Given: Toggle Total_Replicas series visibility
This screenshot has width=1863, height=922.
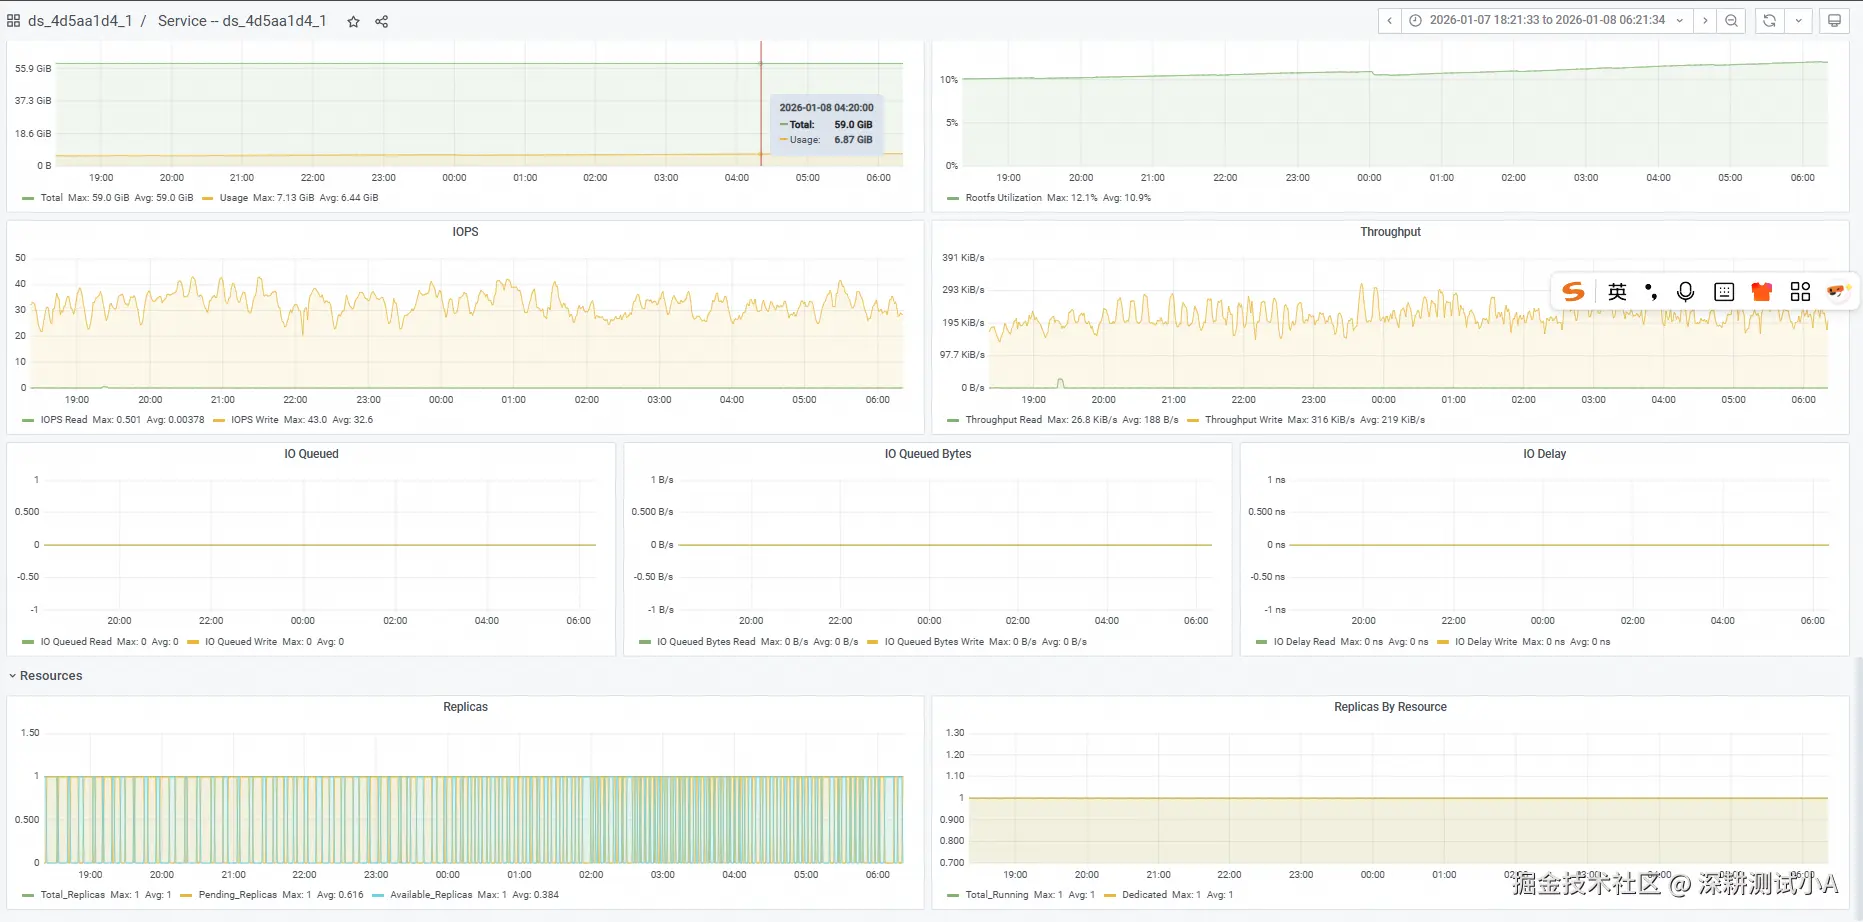Looking at the screenshot, I should 72,895.
